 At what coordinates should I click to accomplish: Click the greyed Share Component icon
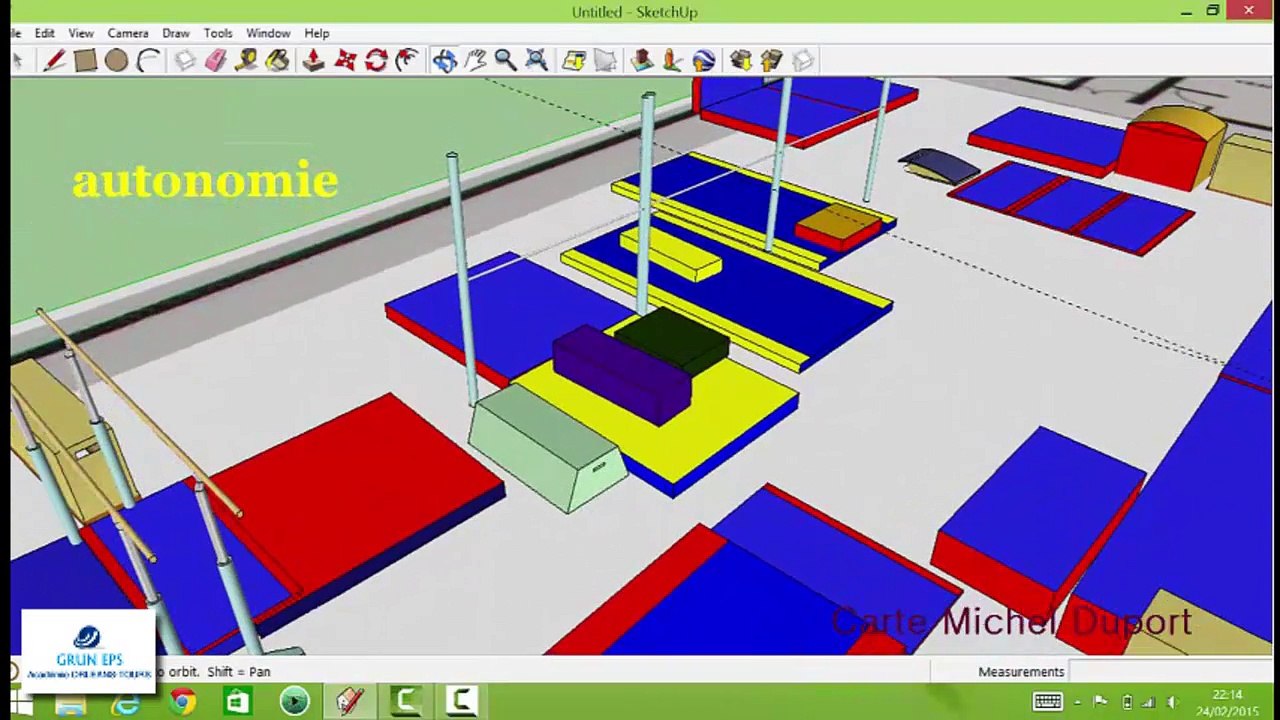[x=803, y=61]
